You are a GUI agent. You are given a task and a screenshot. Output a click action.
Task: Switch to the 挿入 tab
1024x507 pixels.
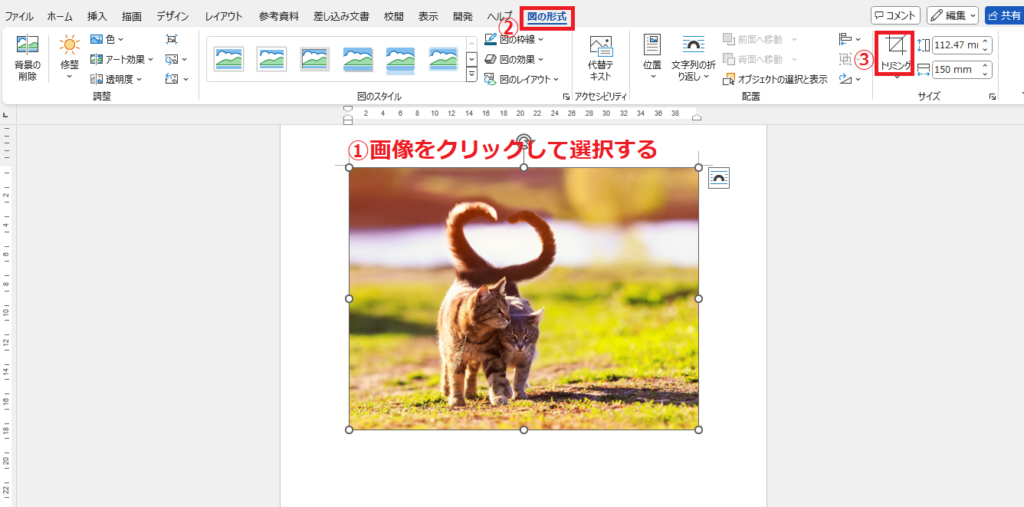(x=97, y=16)
